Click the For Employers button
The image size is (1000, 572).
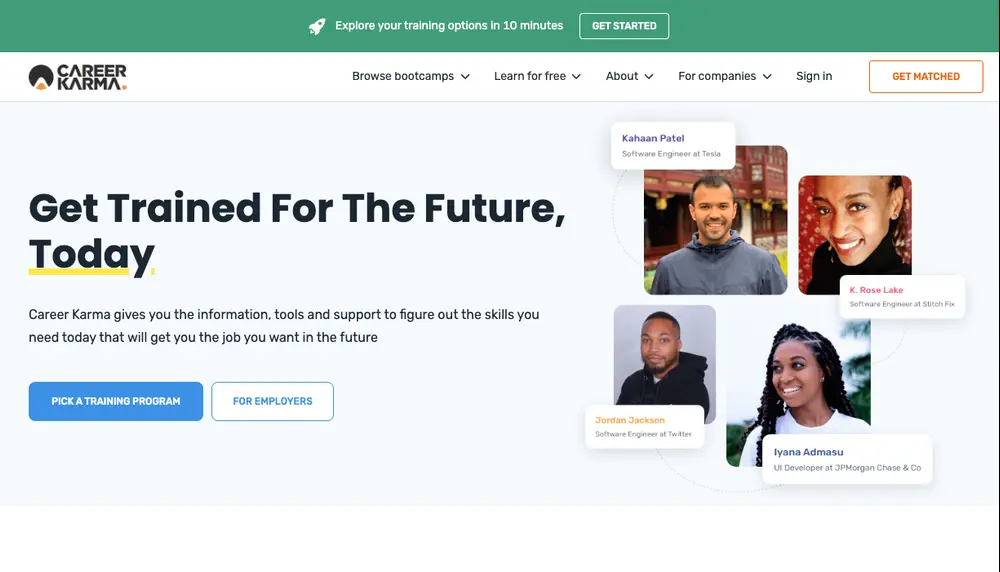[273, 401]
